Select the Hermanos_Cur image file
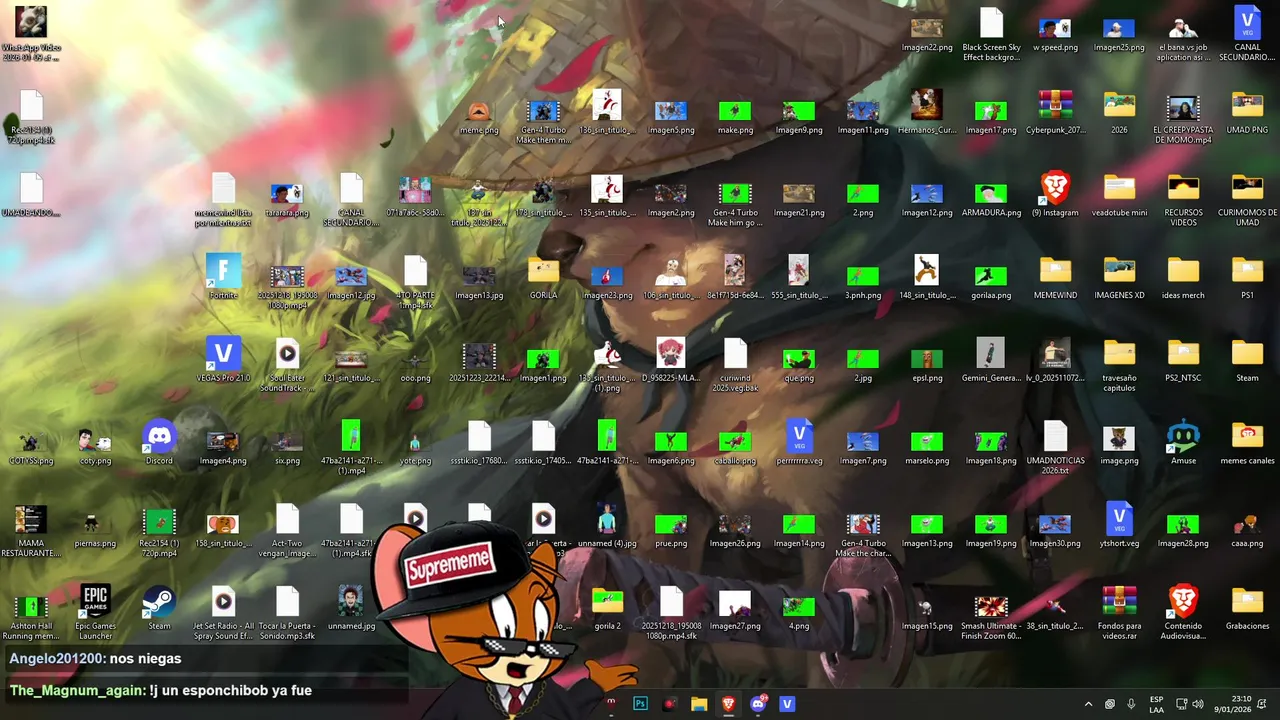The width and height of the screenshot is (1280, 720). point(927,112)
